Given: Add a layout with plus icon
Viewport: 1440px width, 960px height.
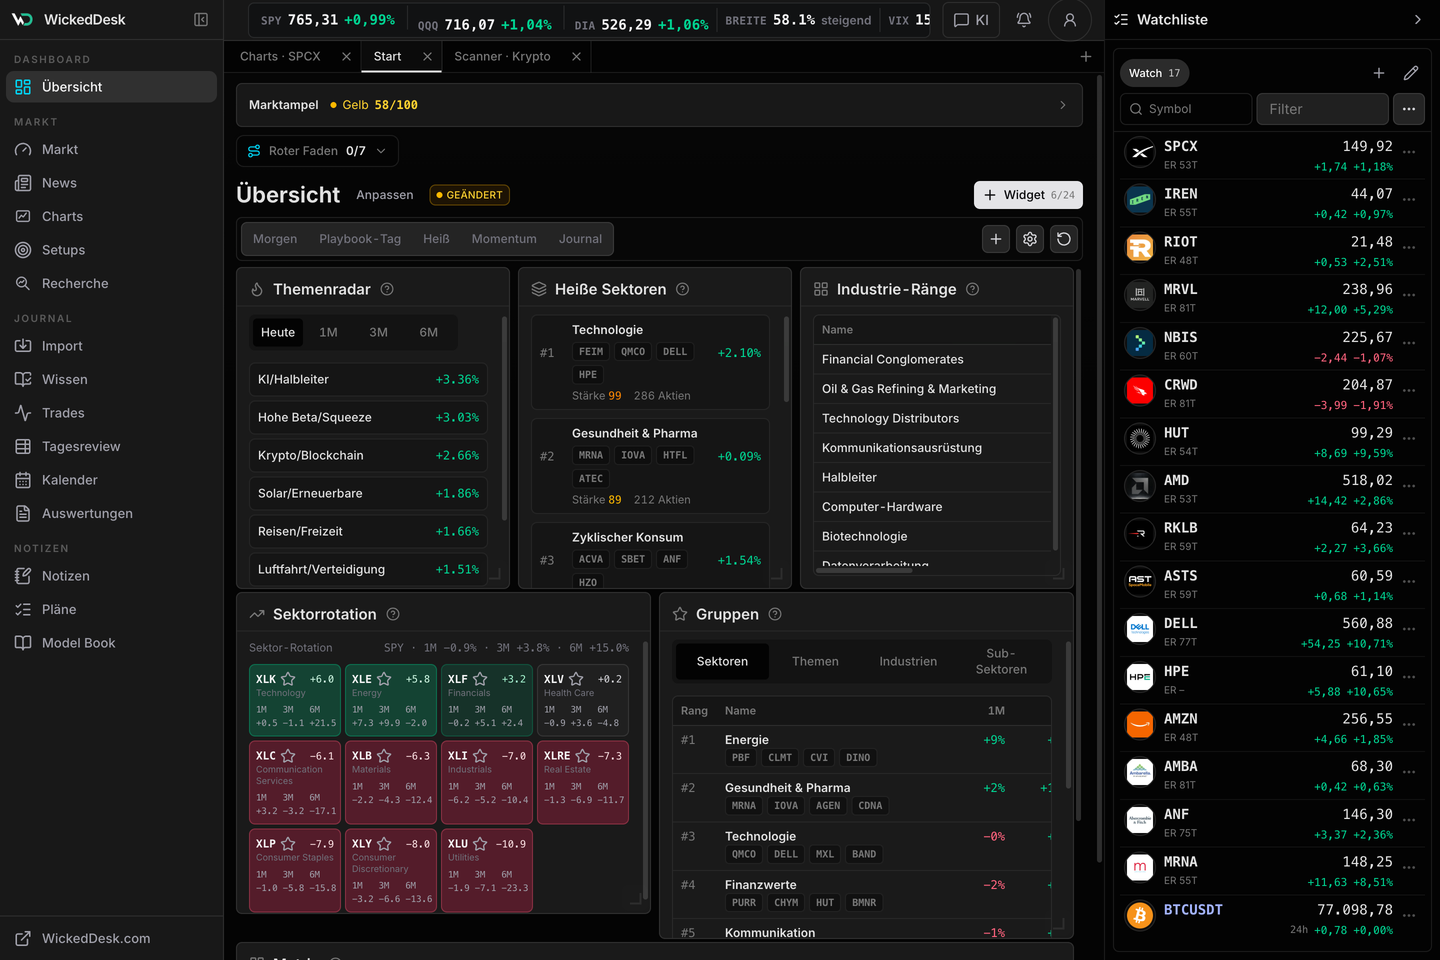Looking at the screenshot, I should [996, 239].
